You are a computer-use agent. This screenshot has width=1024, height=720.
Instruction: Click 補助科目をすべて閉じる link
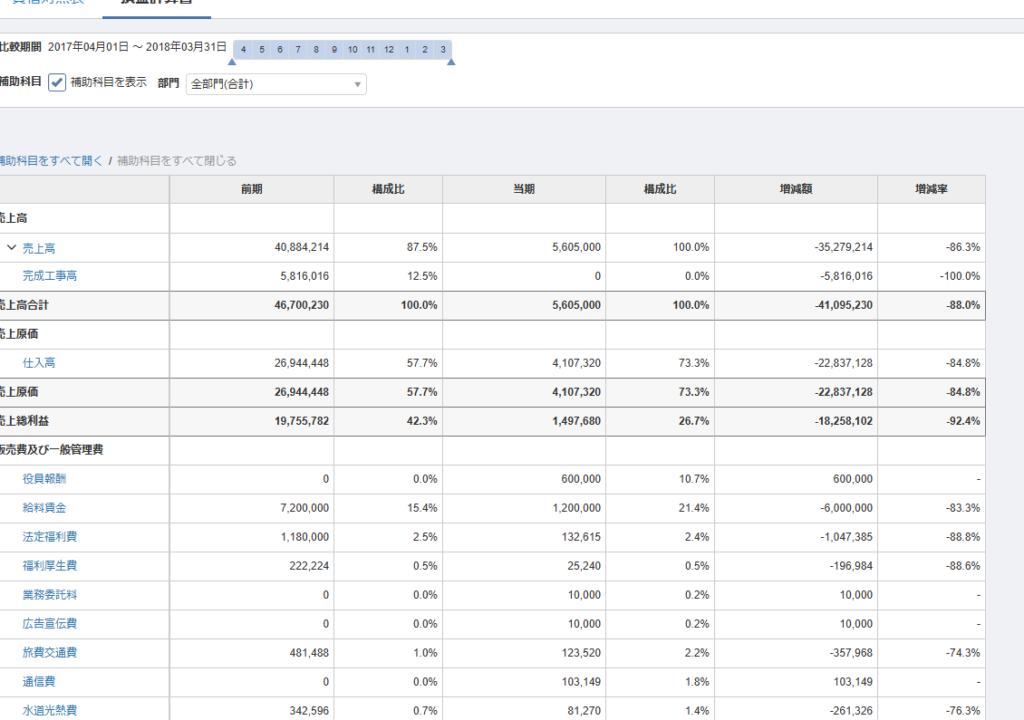(x=177, y=160)
